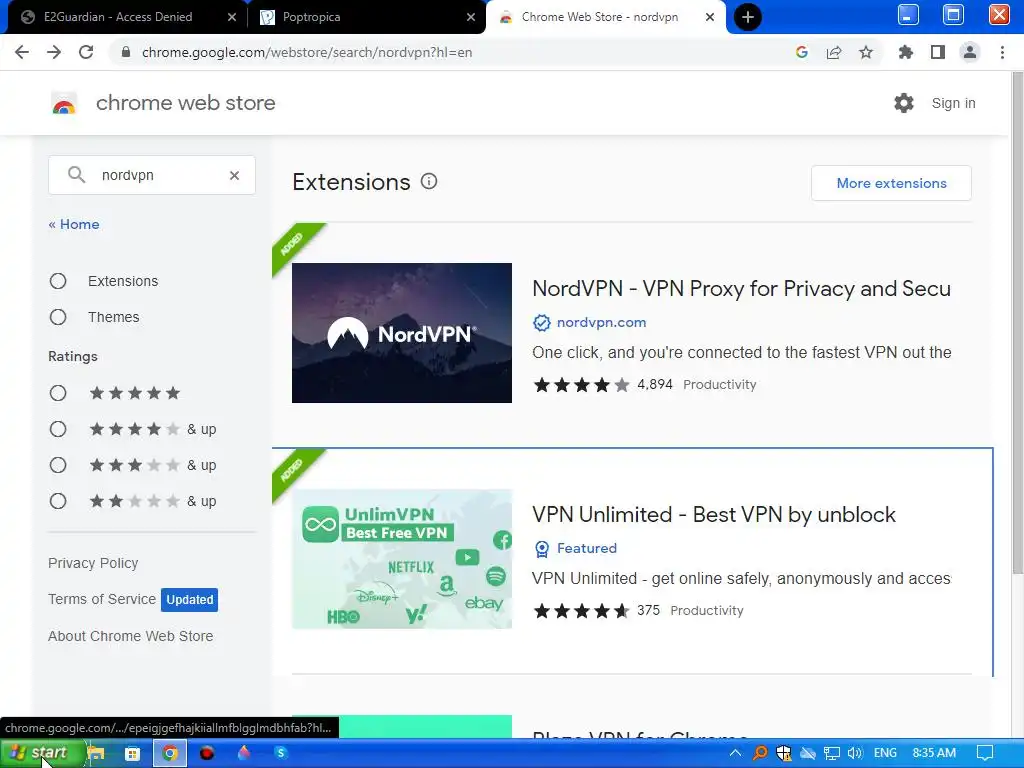Click the page vertical scrollbar
The image size is (1024, 768).
[1017, 325]
